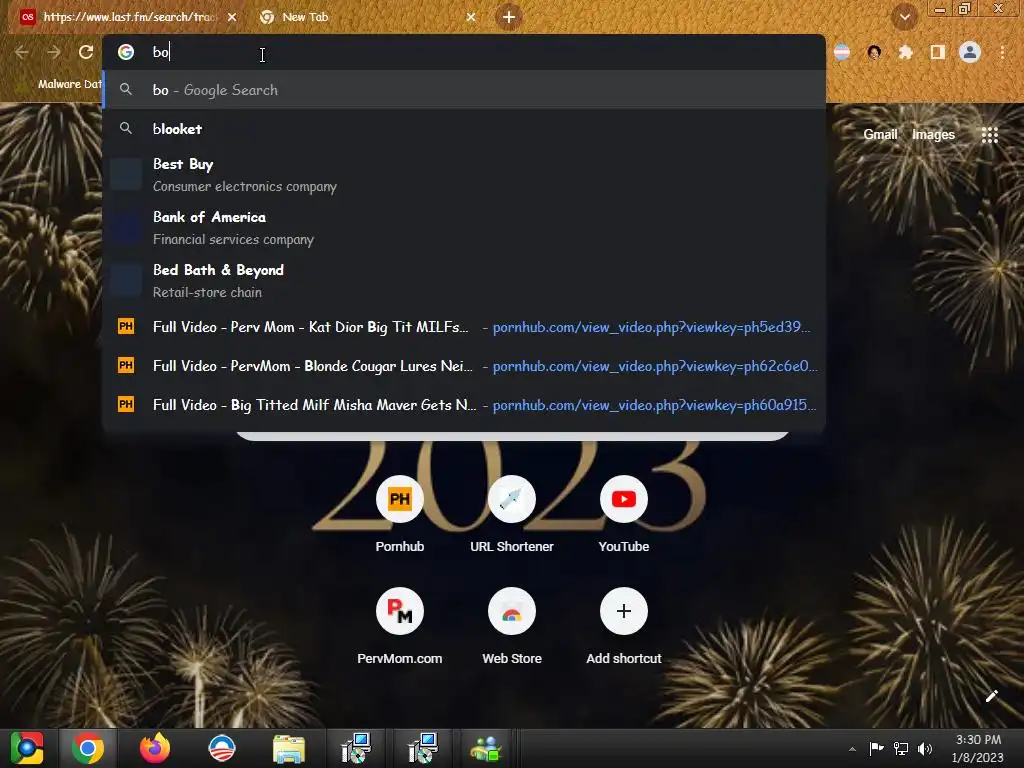Open the Google apps grid icon
The width and height of the screenshot is (1024, 768).
(989, 135)
